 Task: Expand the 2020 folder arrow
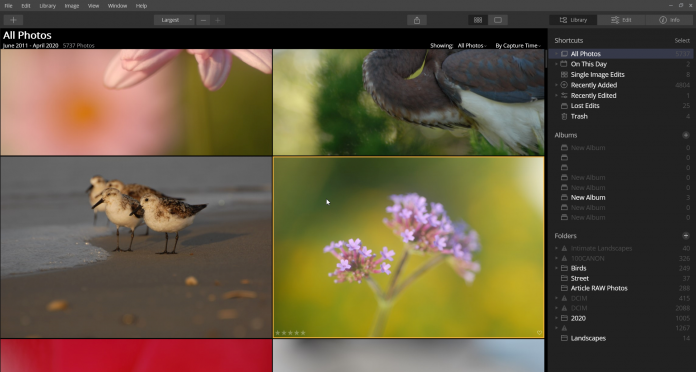[x=556, y=318]
